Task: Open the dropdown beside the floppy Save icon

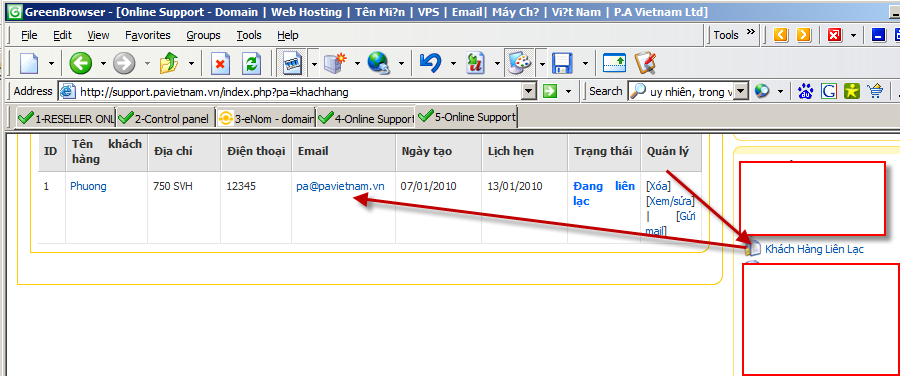Action: coord(585,63)
